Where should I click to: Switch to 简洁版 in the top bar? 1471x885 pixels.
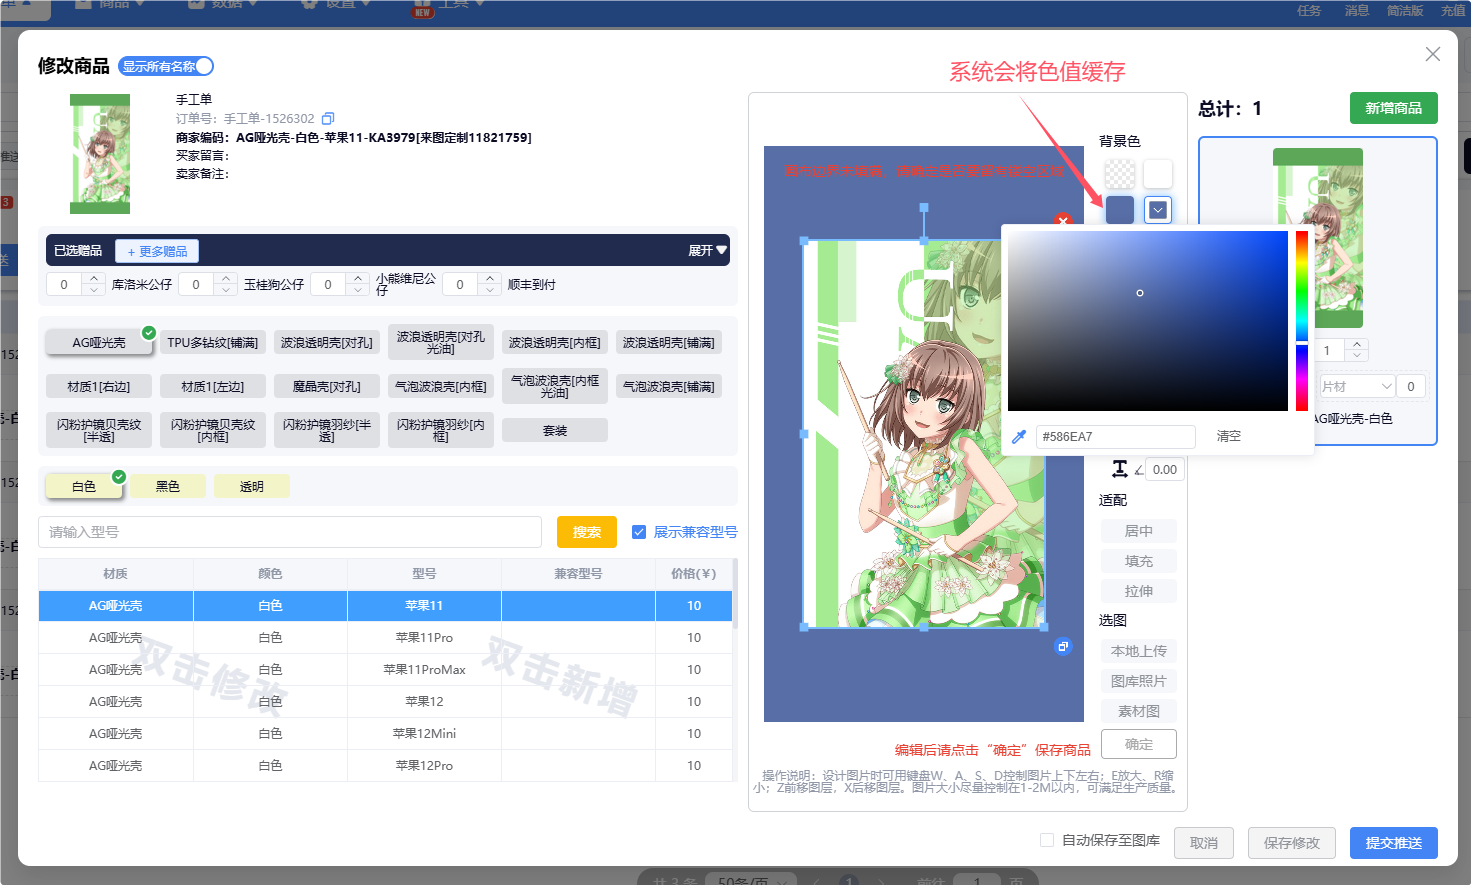click(x=1405, y=10)
